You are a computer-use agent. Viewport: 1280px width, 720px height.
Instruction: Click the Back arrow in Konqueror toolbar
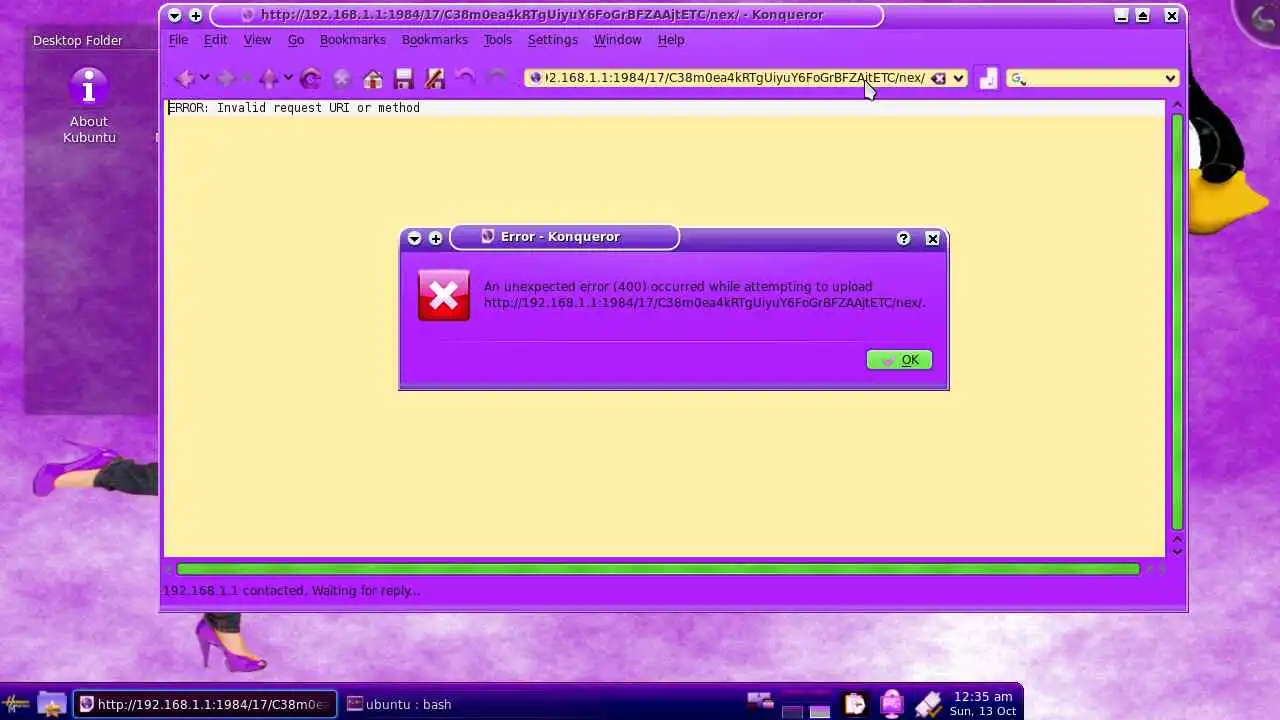pyautogui.click(x=184, y=78)
